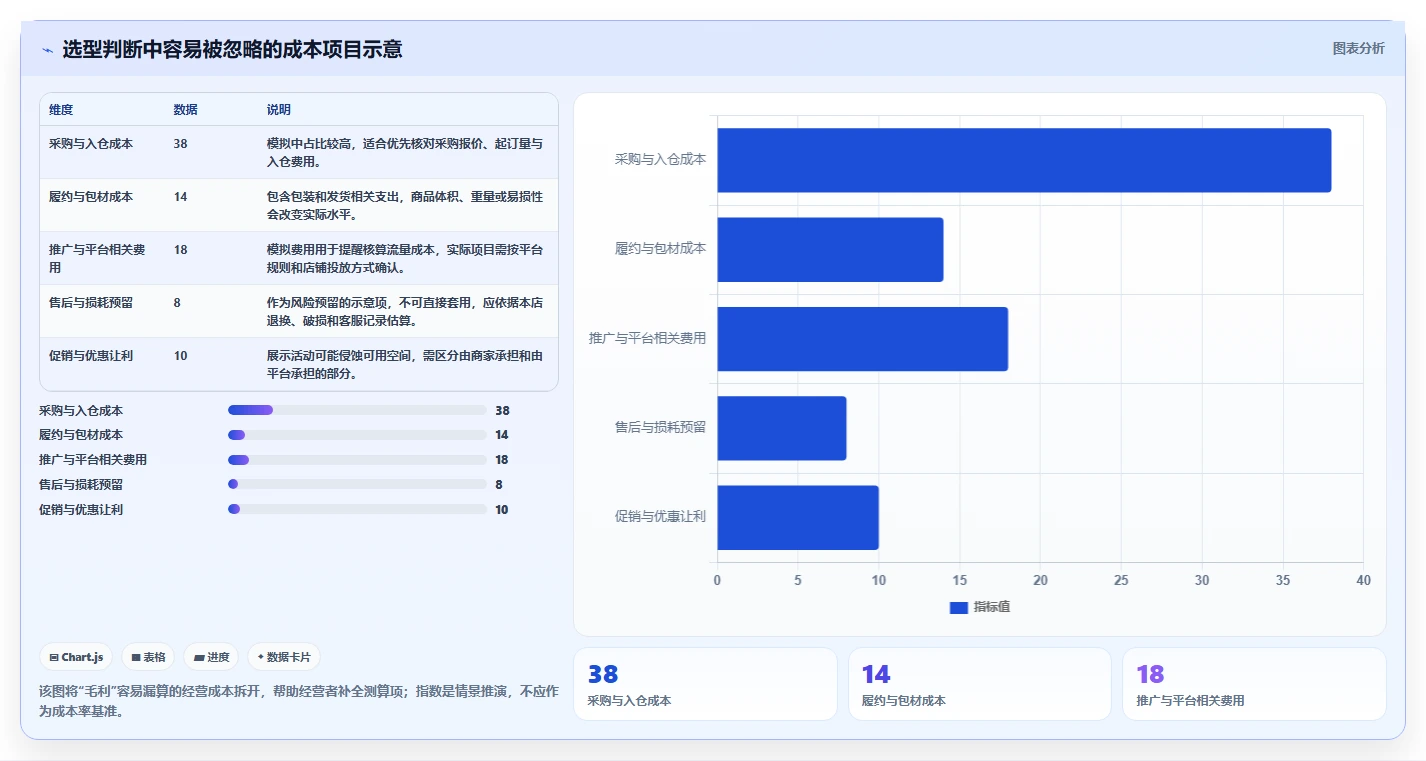
Task: Click the 数据 column header in the table
Action: point(185,109)
